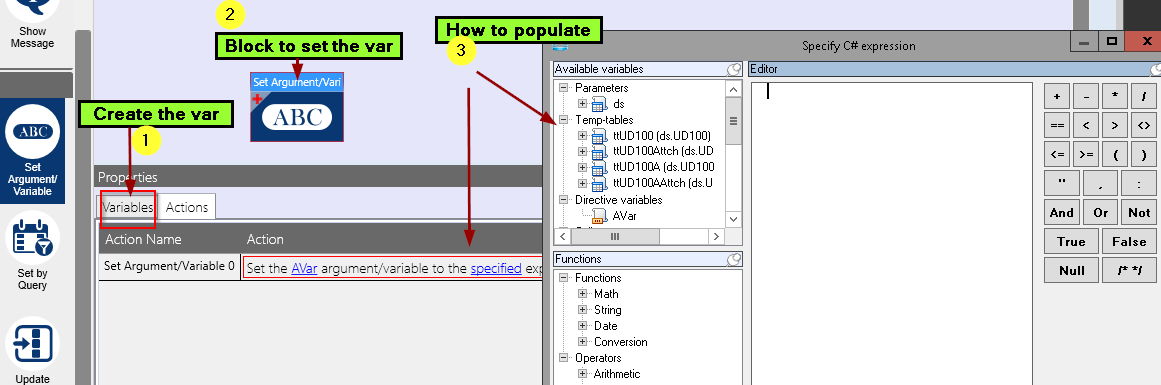This screenshot has height=385, width=1161.
Task: Insert empty double quotes
Action: (x=1061, y=184)
